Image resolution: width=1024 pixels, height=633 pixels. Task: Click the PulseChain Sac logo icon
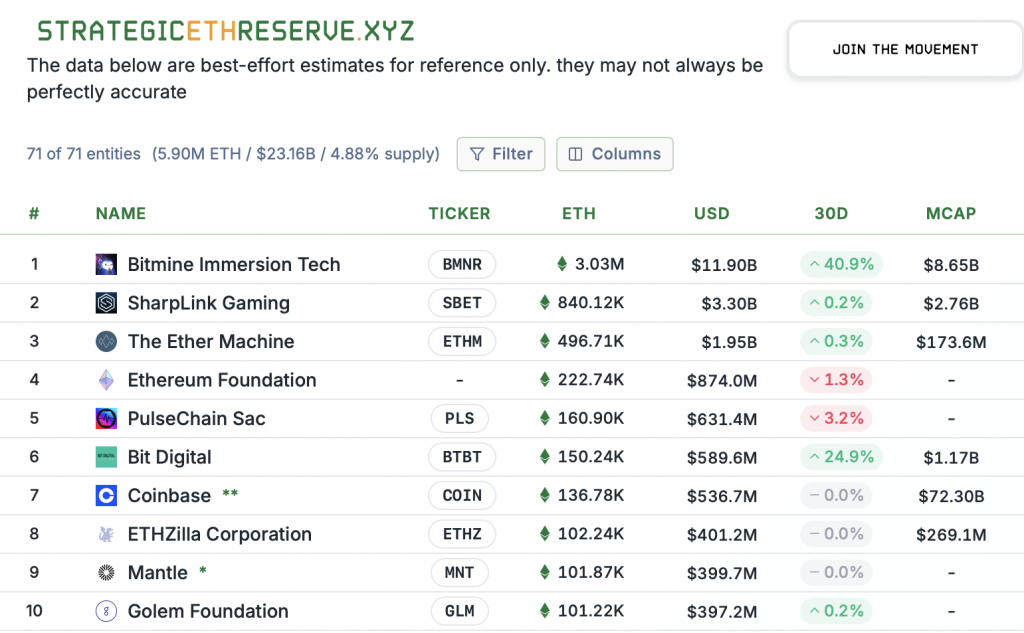click(106, 418)
